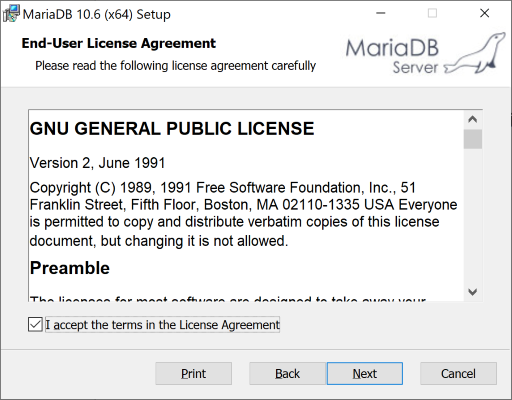Cancel the MariaDB installation
This screenshot has height=400, width=512.
coord(458,373)
